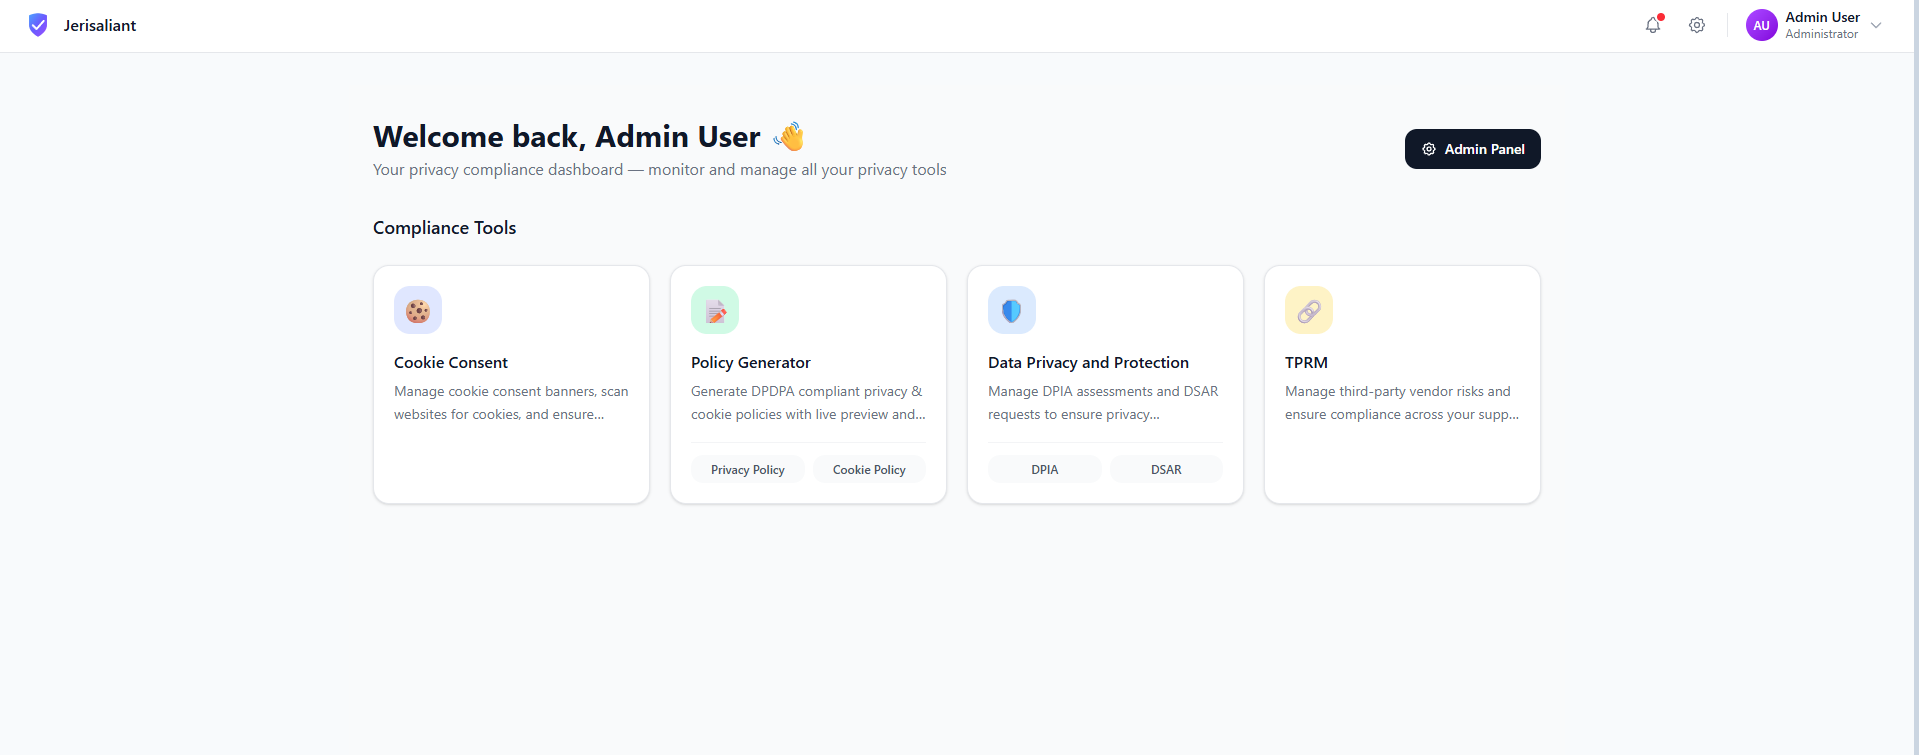
Task: Open the notifications bell
Action: pyautogui.click(x=1653, y=25)
